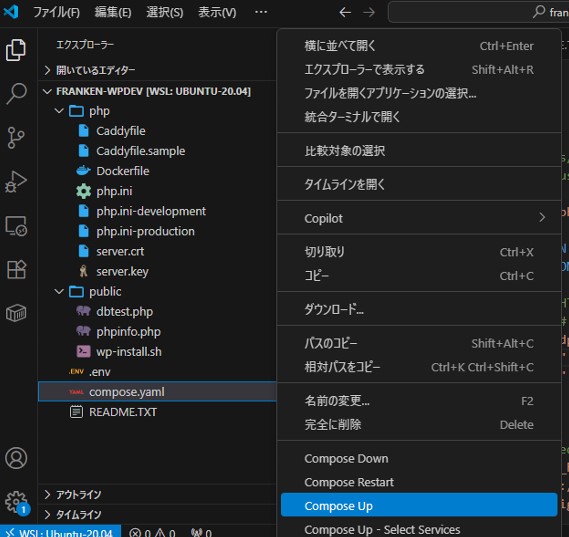Collapse the FRANKEN-WPDEV workspace root
Viewport: 569px width, 537px height.
(47, 91)
